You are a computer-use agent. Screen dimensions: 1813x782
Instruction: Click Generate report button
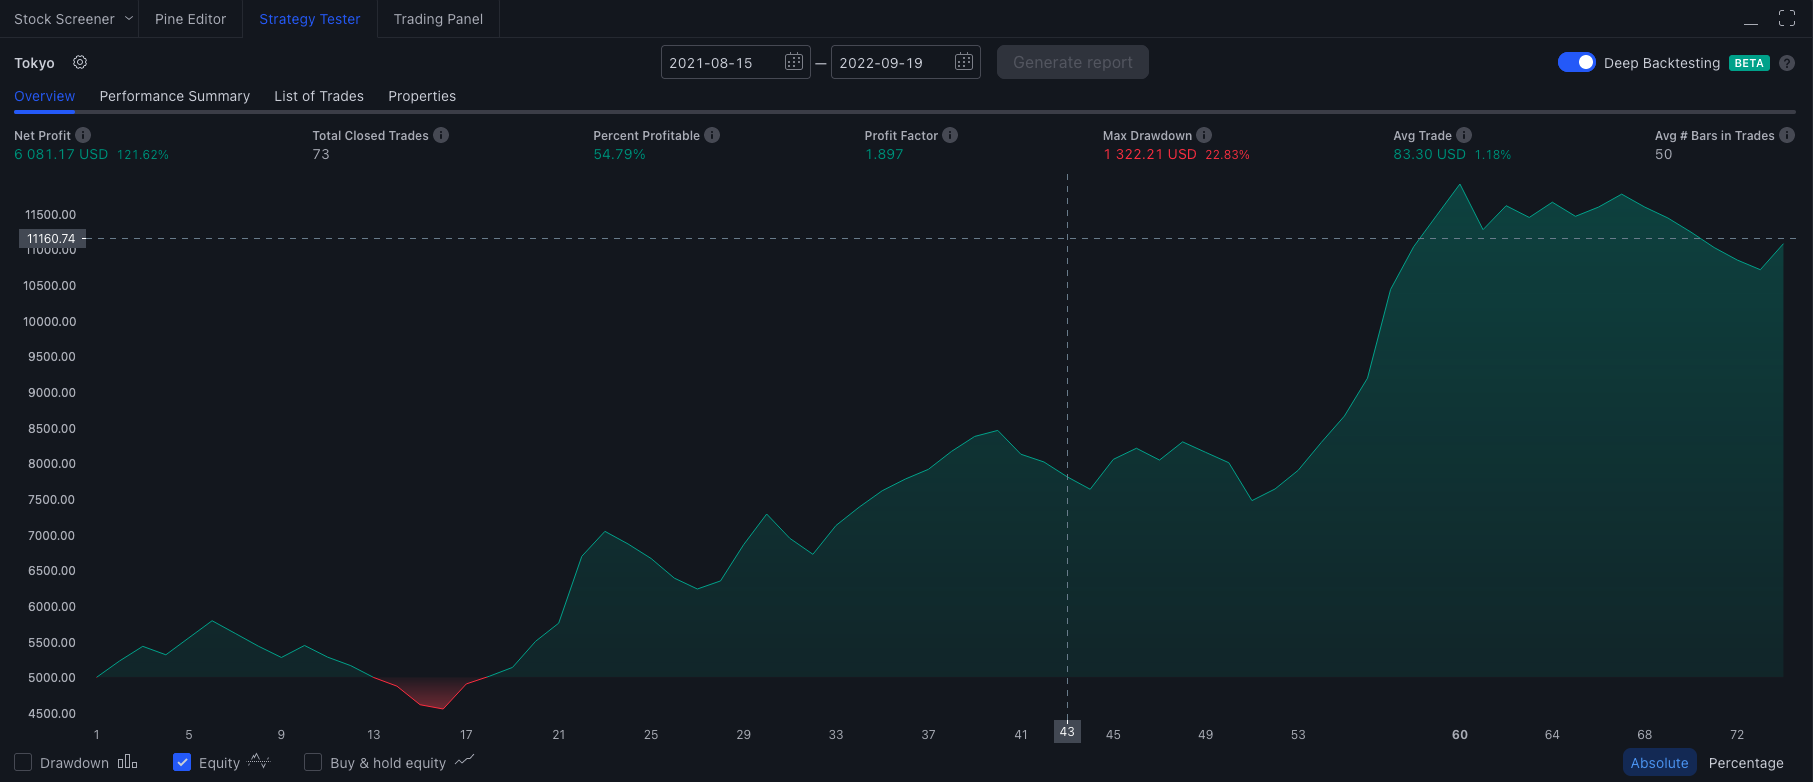1073,62
